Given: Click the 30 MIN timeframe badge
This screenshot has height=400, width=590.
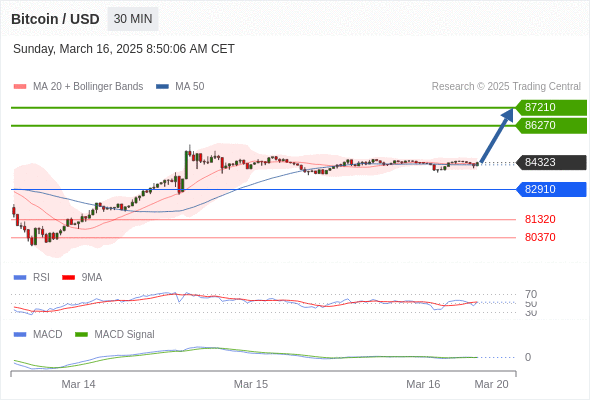Looking at the screenshot, I should pyautogui.click(x=133, y=19).
